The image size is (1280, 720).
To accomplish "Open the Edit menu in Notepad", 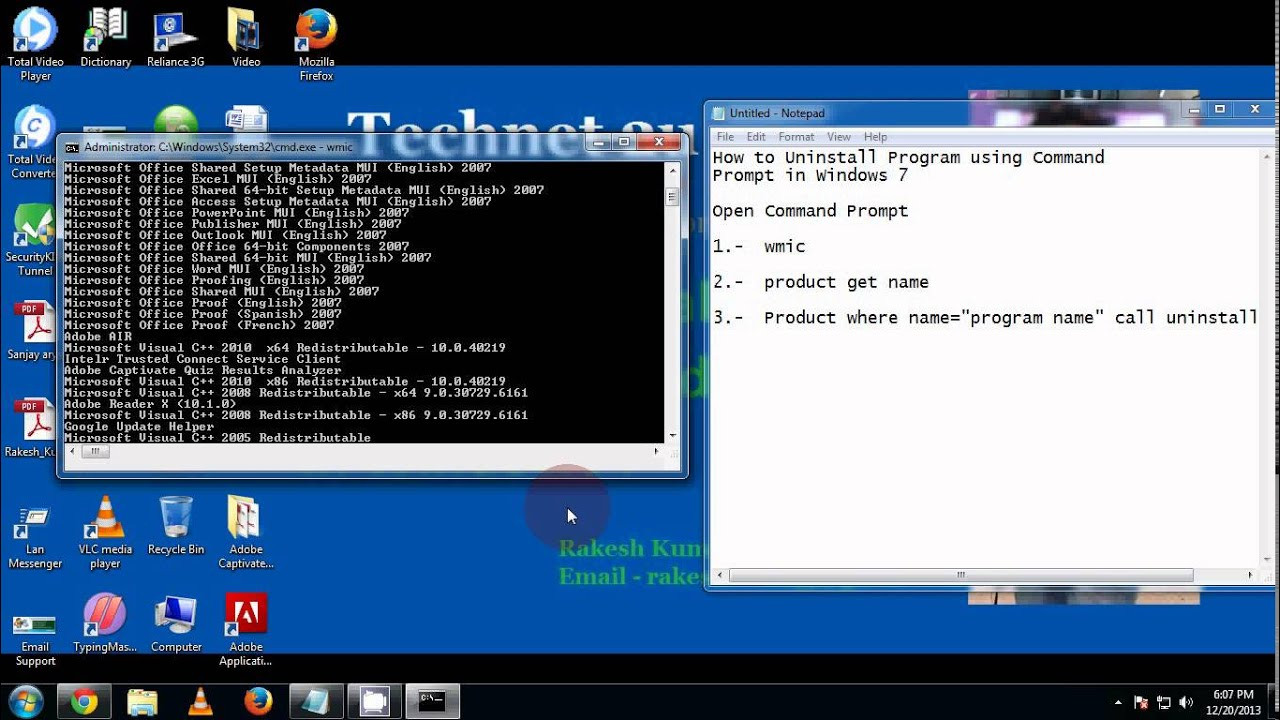I will tap(756, 137).
